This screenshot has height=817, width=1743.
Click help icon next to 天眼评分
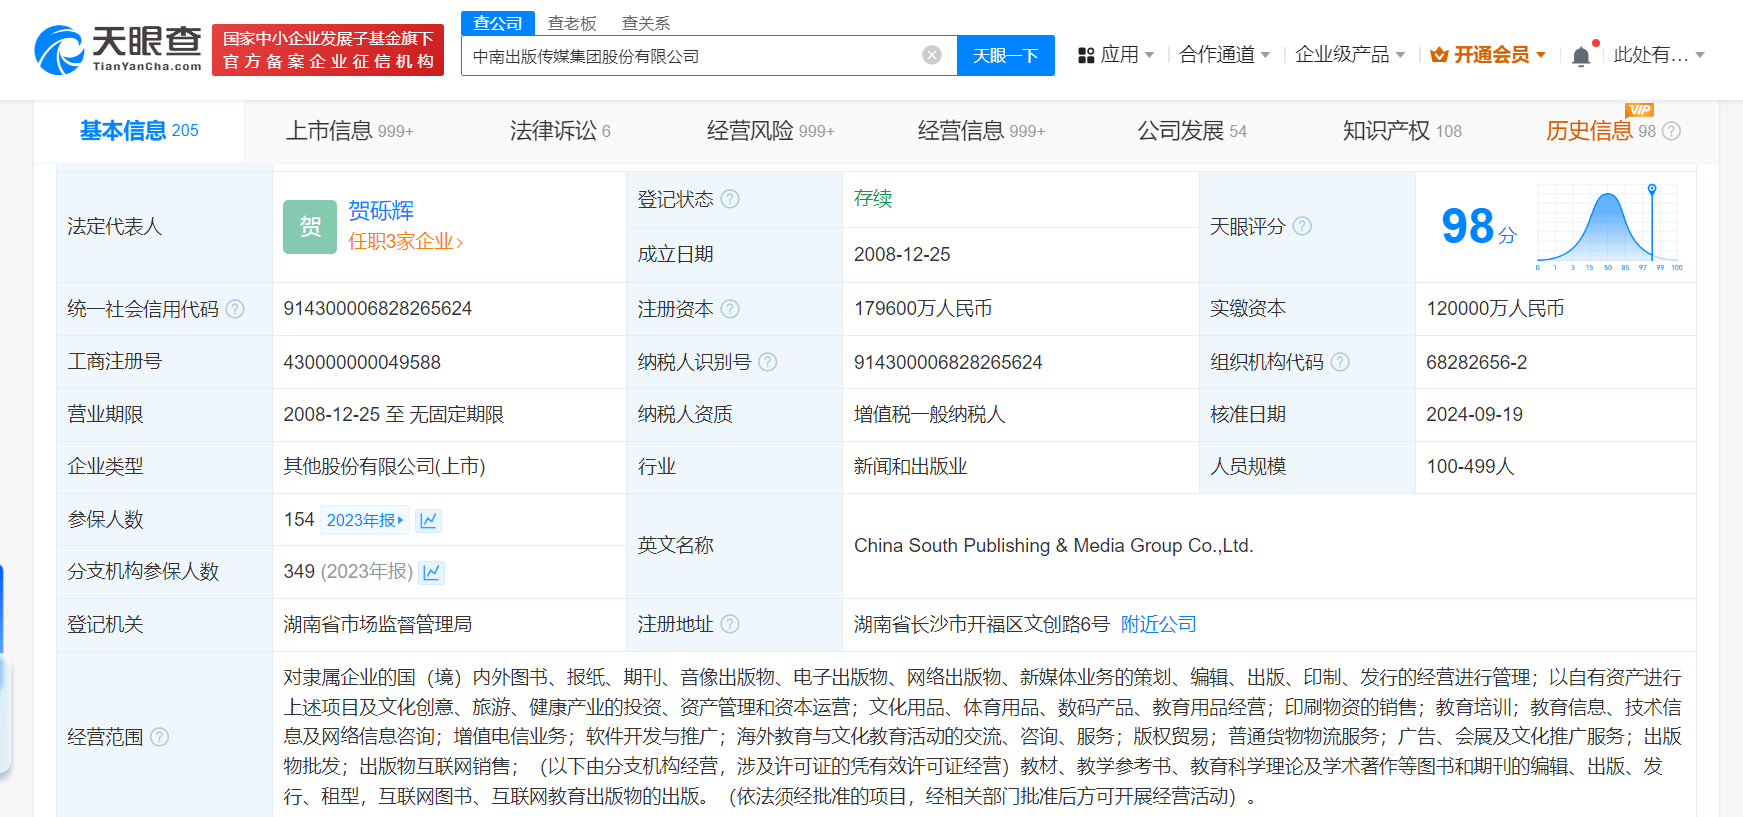(x=1301, y=226)
